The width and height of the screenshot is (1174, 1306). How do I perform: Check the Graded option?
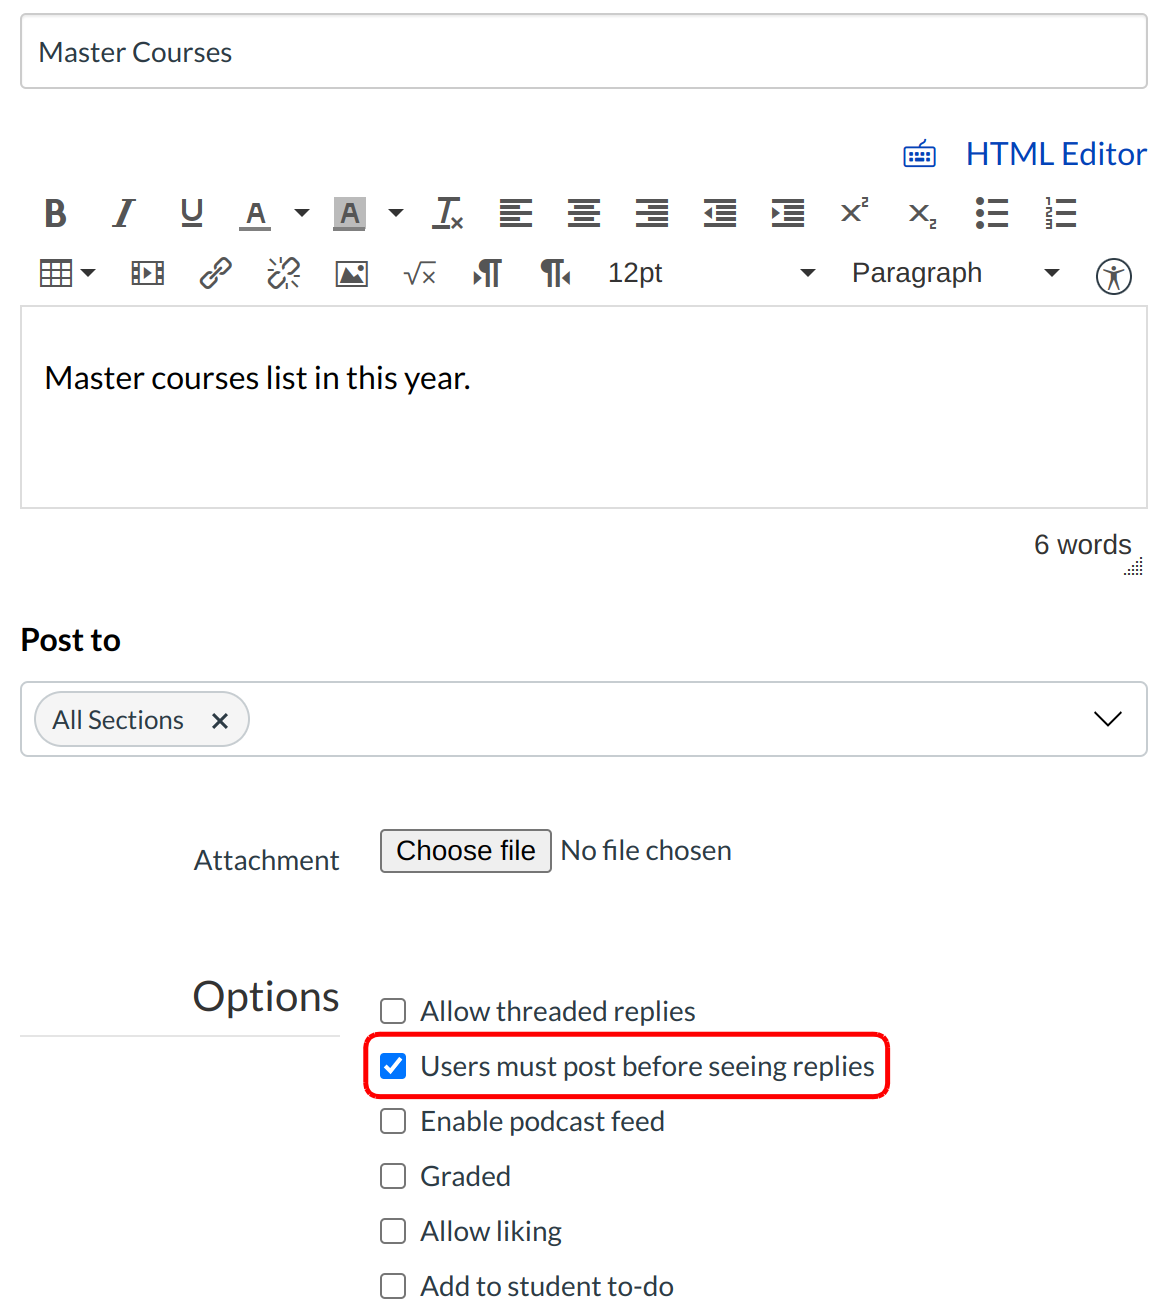[393, 1176]
